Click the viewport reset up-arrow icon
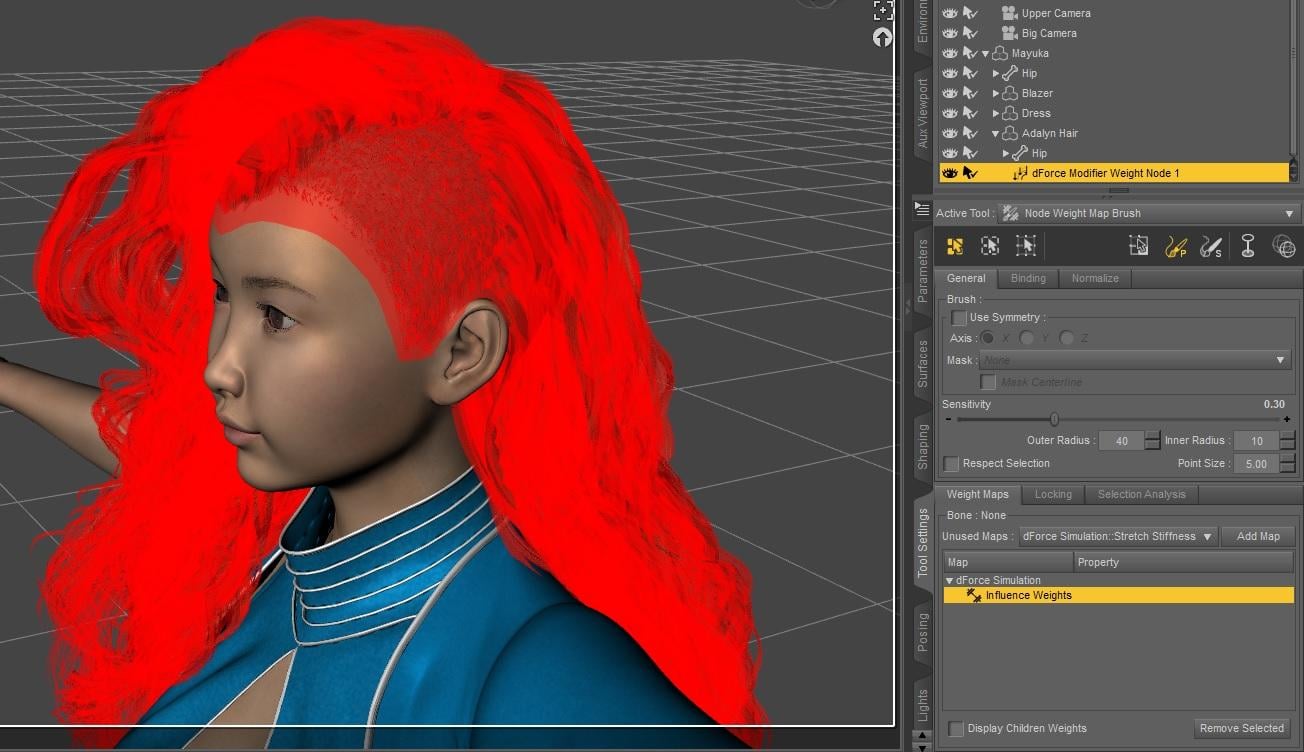Viewport: 1304px width, 752px height. click(882, 38)
